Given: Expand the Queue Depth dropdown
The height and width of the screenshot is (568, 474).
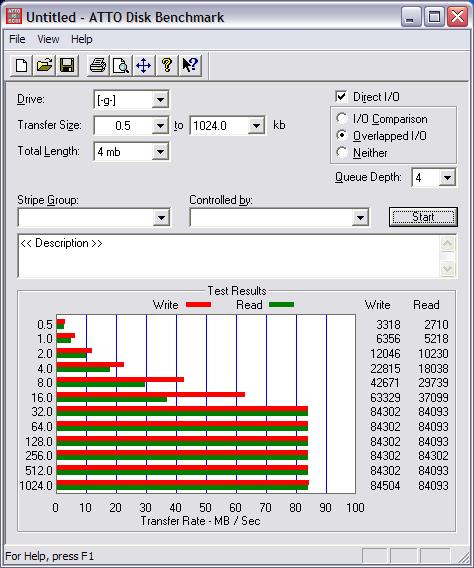Looking at the screenshot, I should [447, 178].
